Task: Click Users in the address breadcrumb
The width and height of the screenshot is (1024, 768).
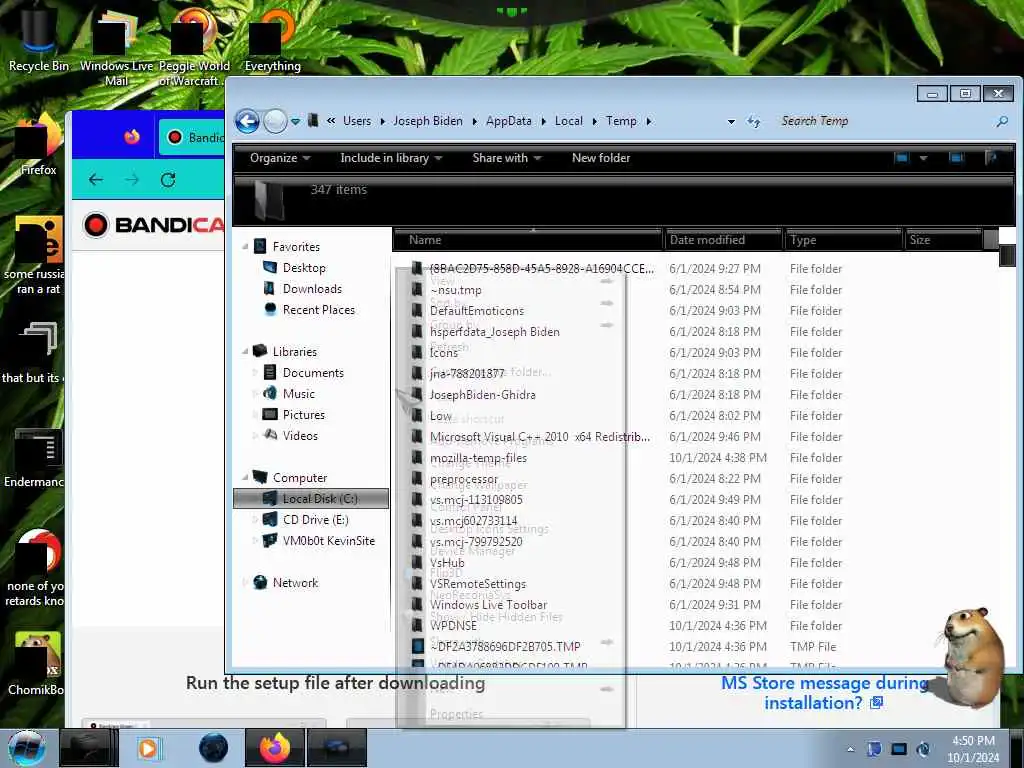Action: (x=357, y=121)
